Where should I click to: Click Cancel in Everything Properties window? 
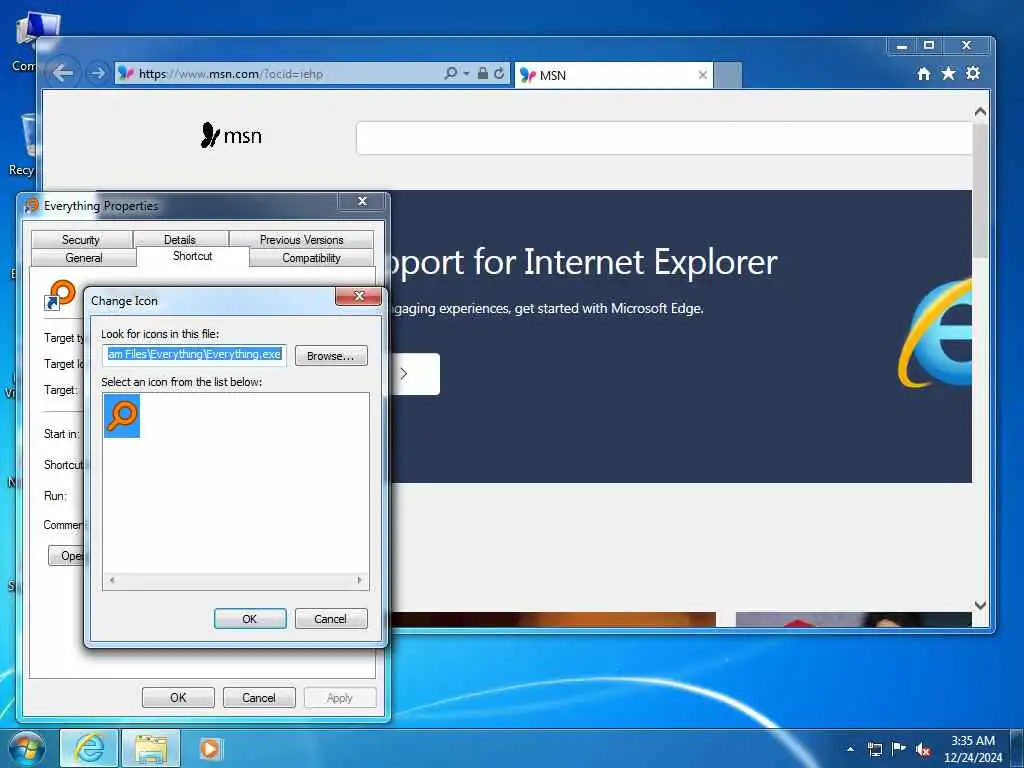coord(259,697)
